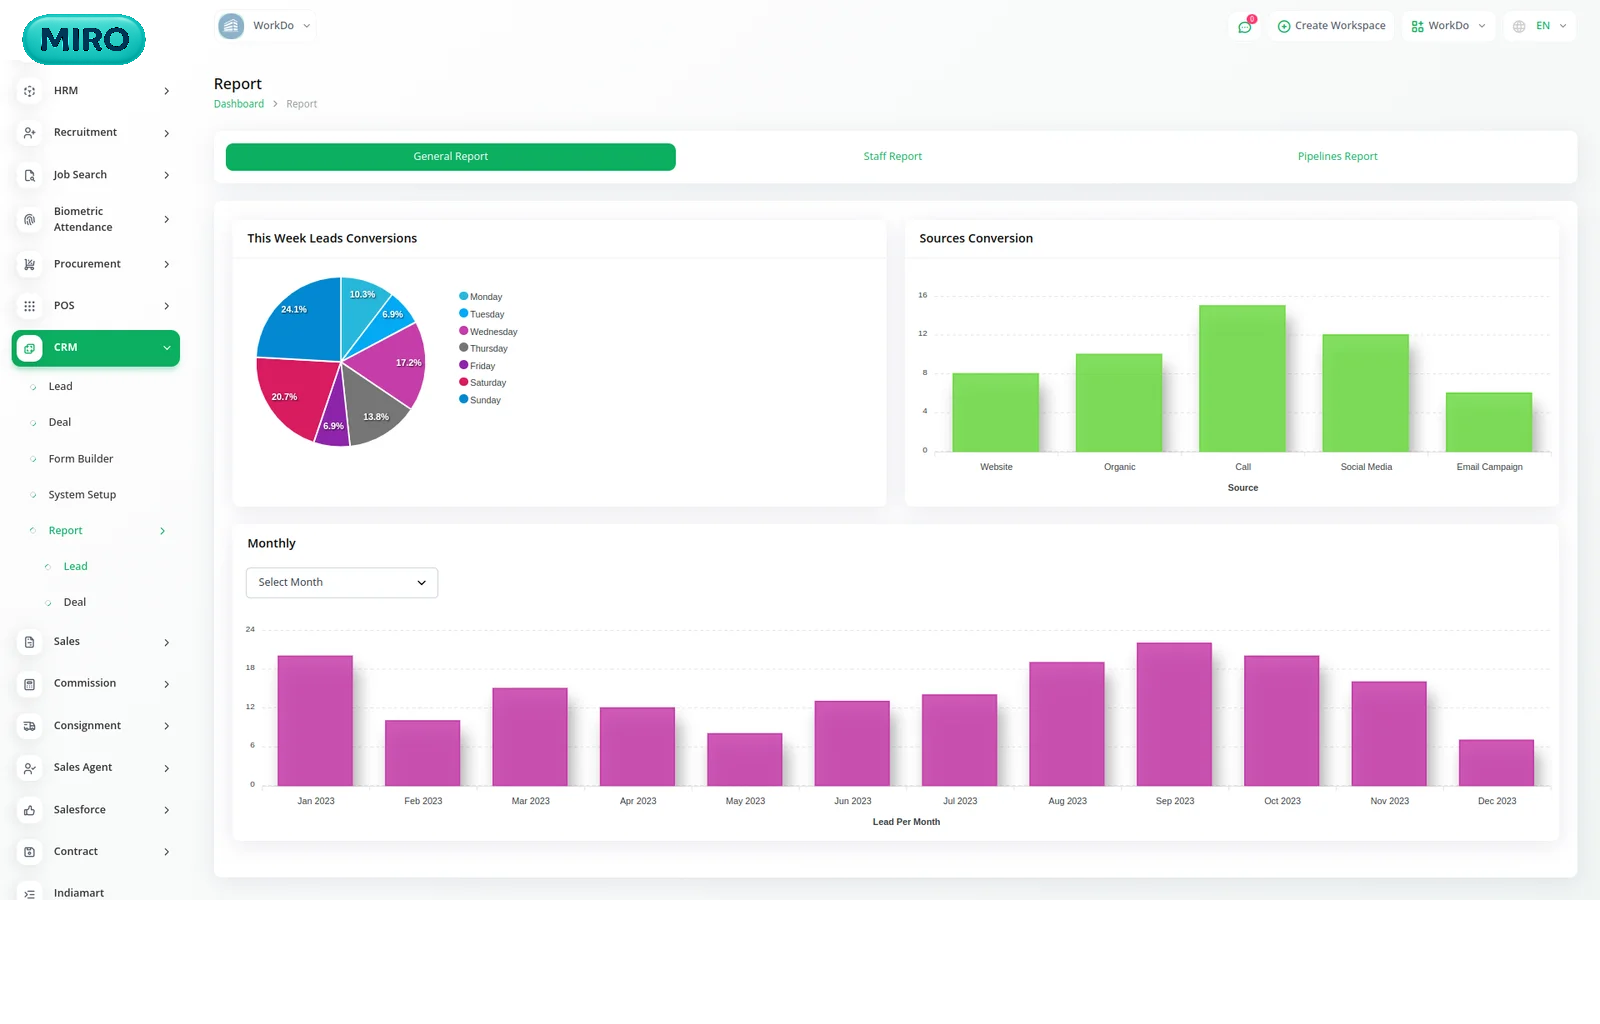Click the Salesforce thumbs-up icon

30,810
